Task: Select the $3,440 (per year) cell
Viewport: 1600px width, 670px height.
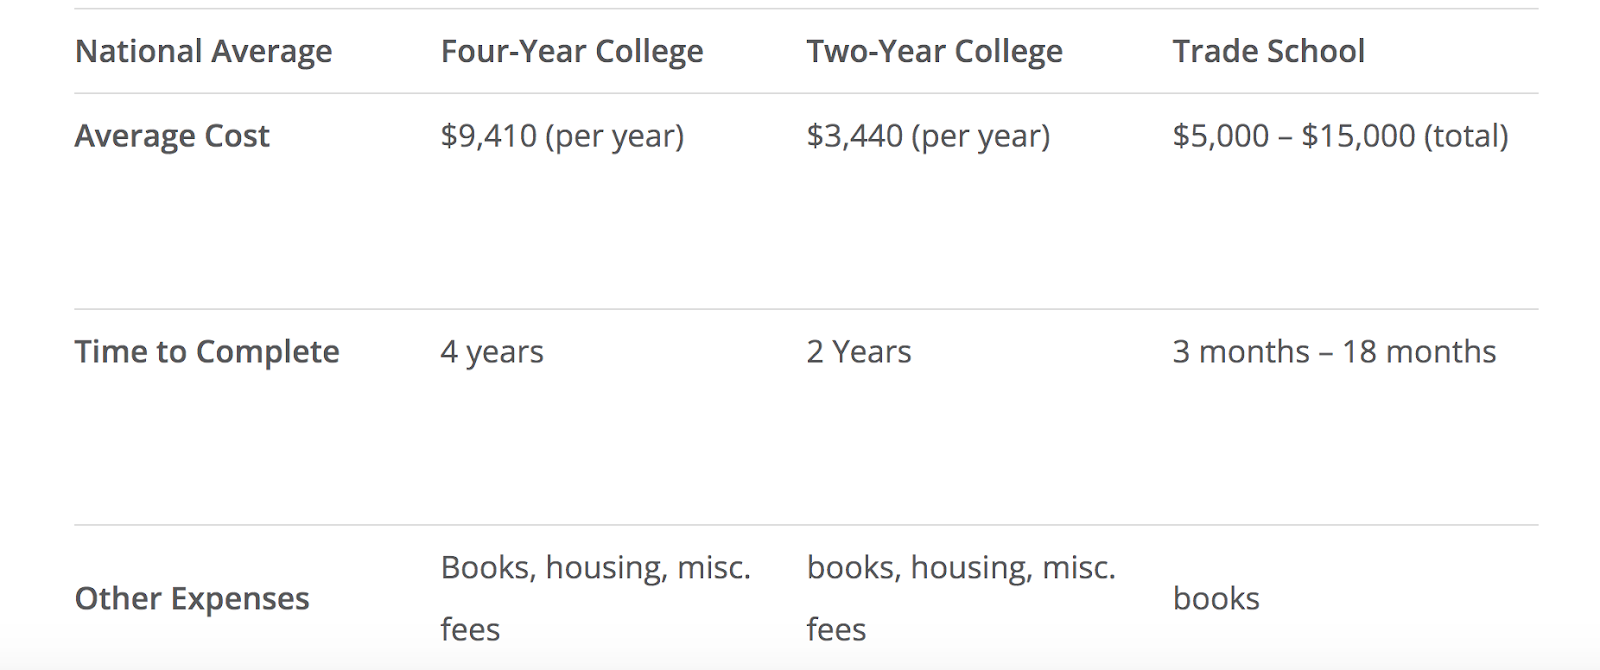Action: [x=928, y=136]
